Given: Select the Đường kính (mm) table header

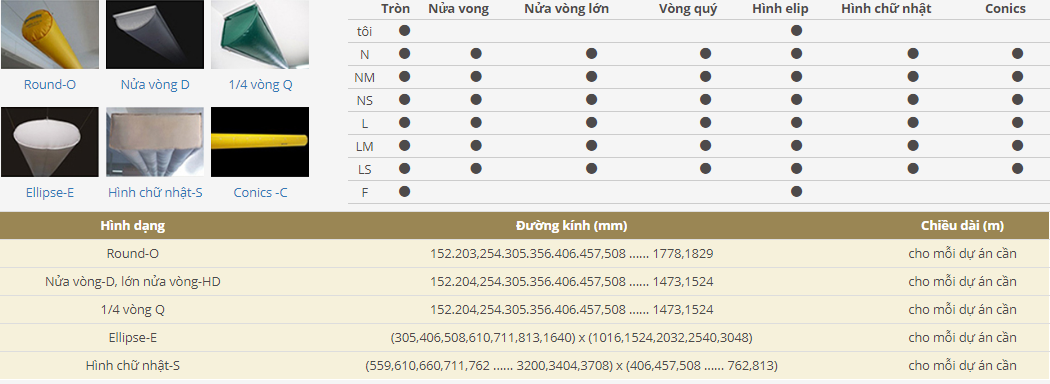Looking at the screenshot, I should click(571, 226).
